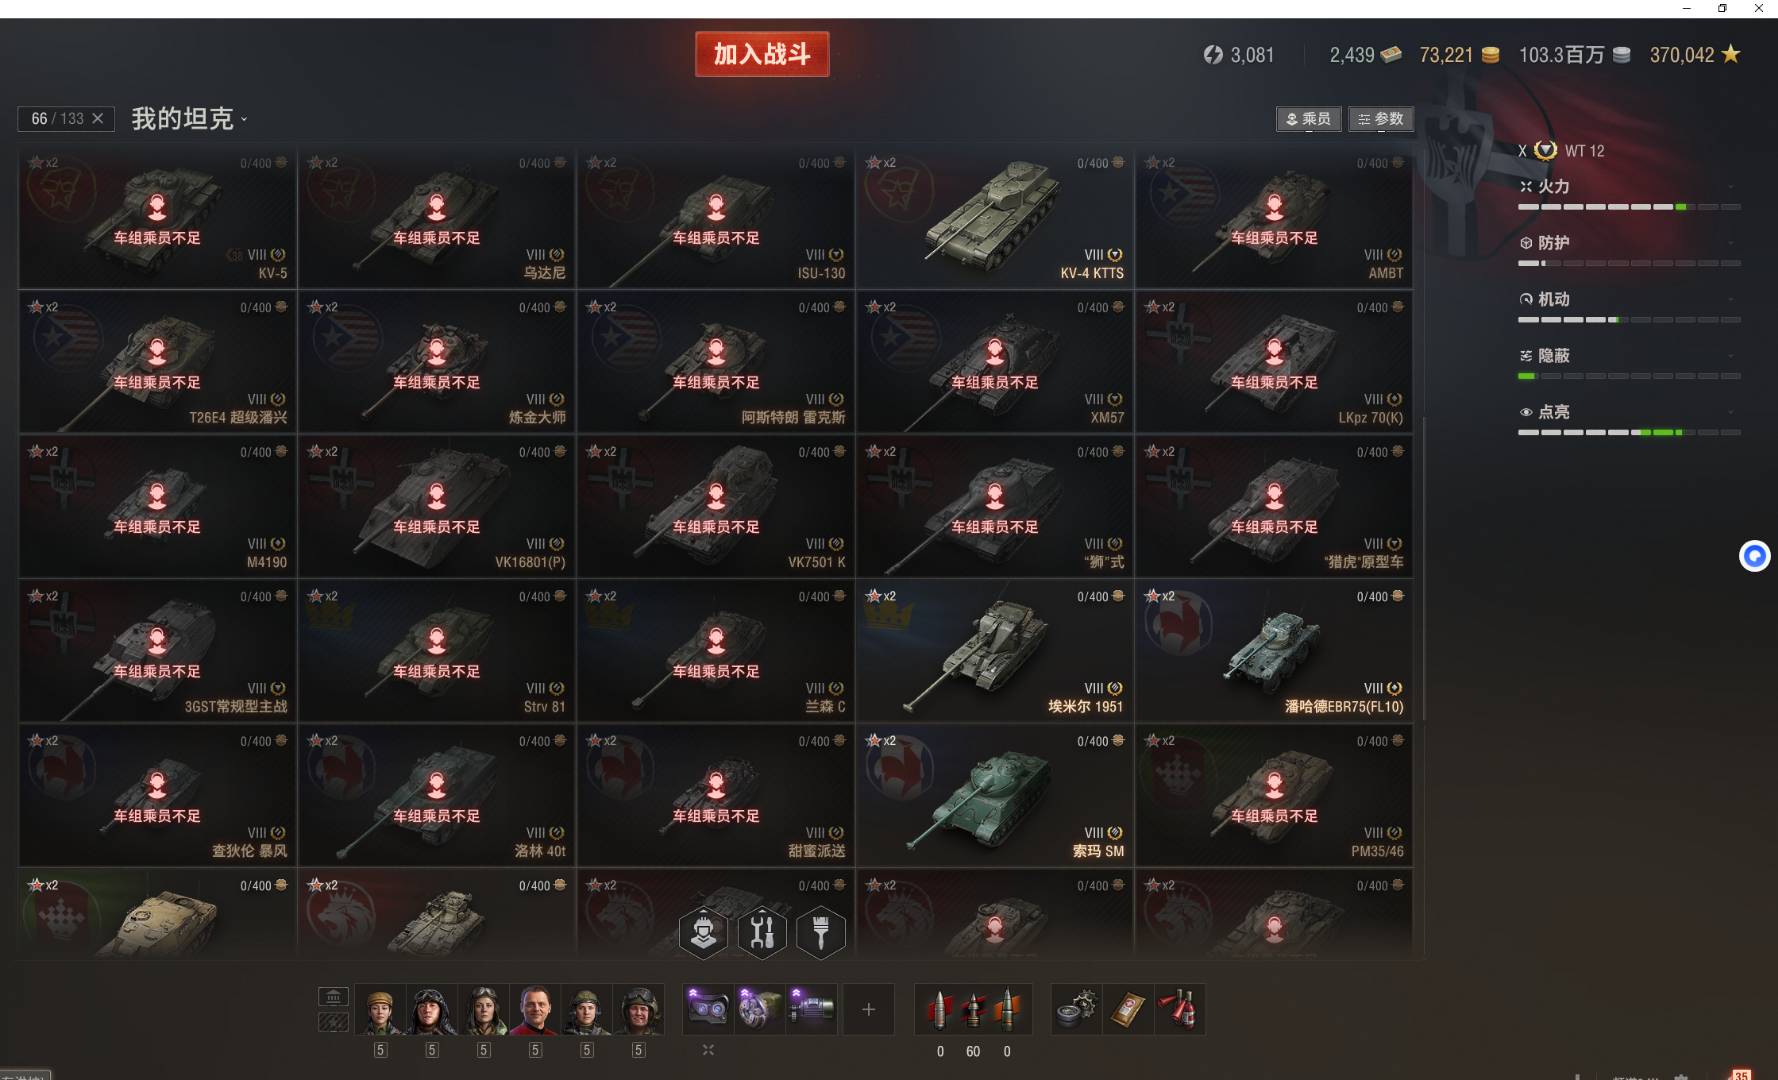Click the repair kit consumable with gears
The height and width of the screenshot is (1080, 1778).
tap(1077, 1009)
